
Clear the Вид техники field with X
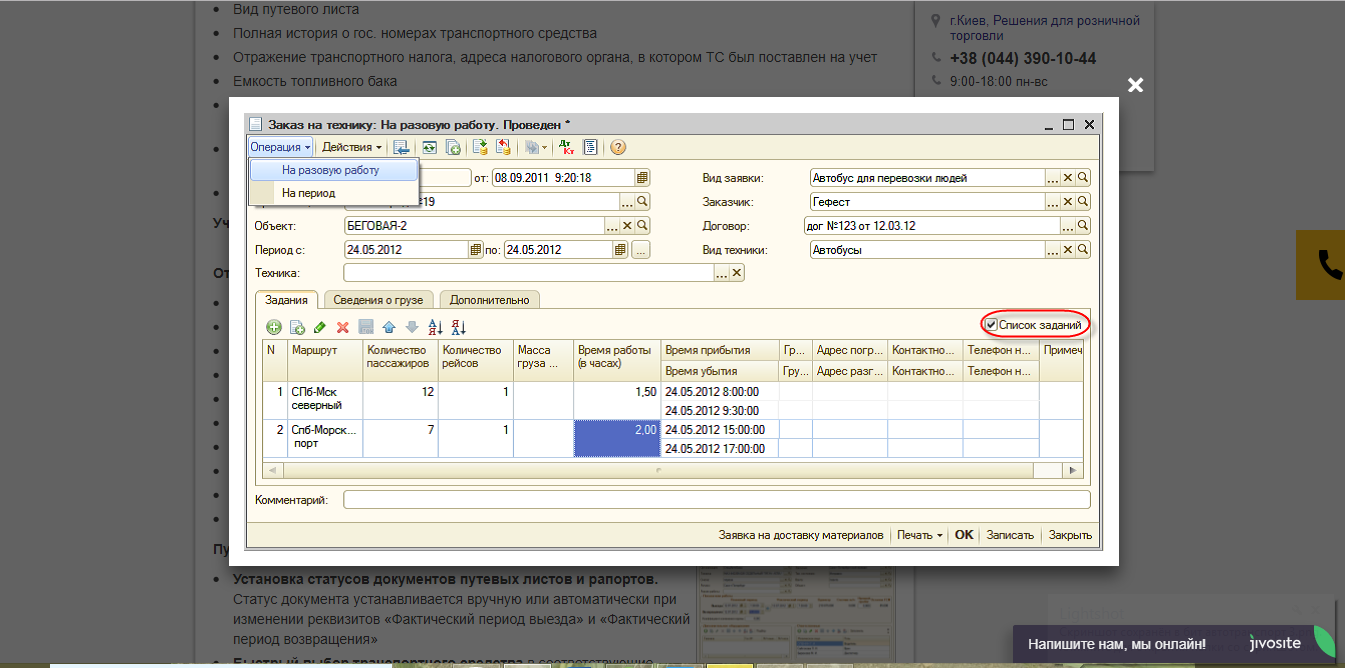pyautogui.click(x=1067, y=250)
